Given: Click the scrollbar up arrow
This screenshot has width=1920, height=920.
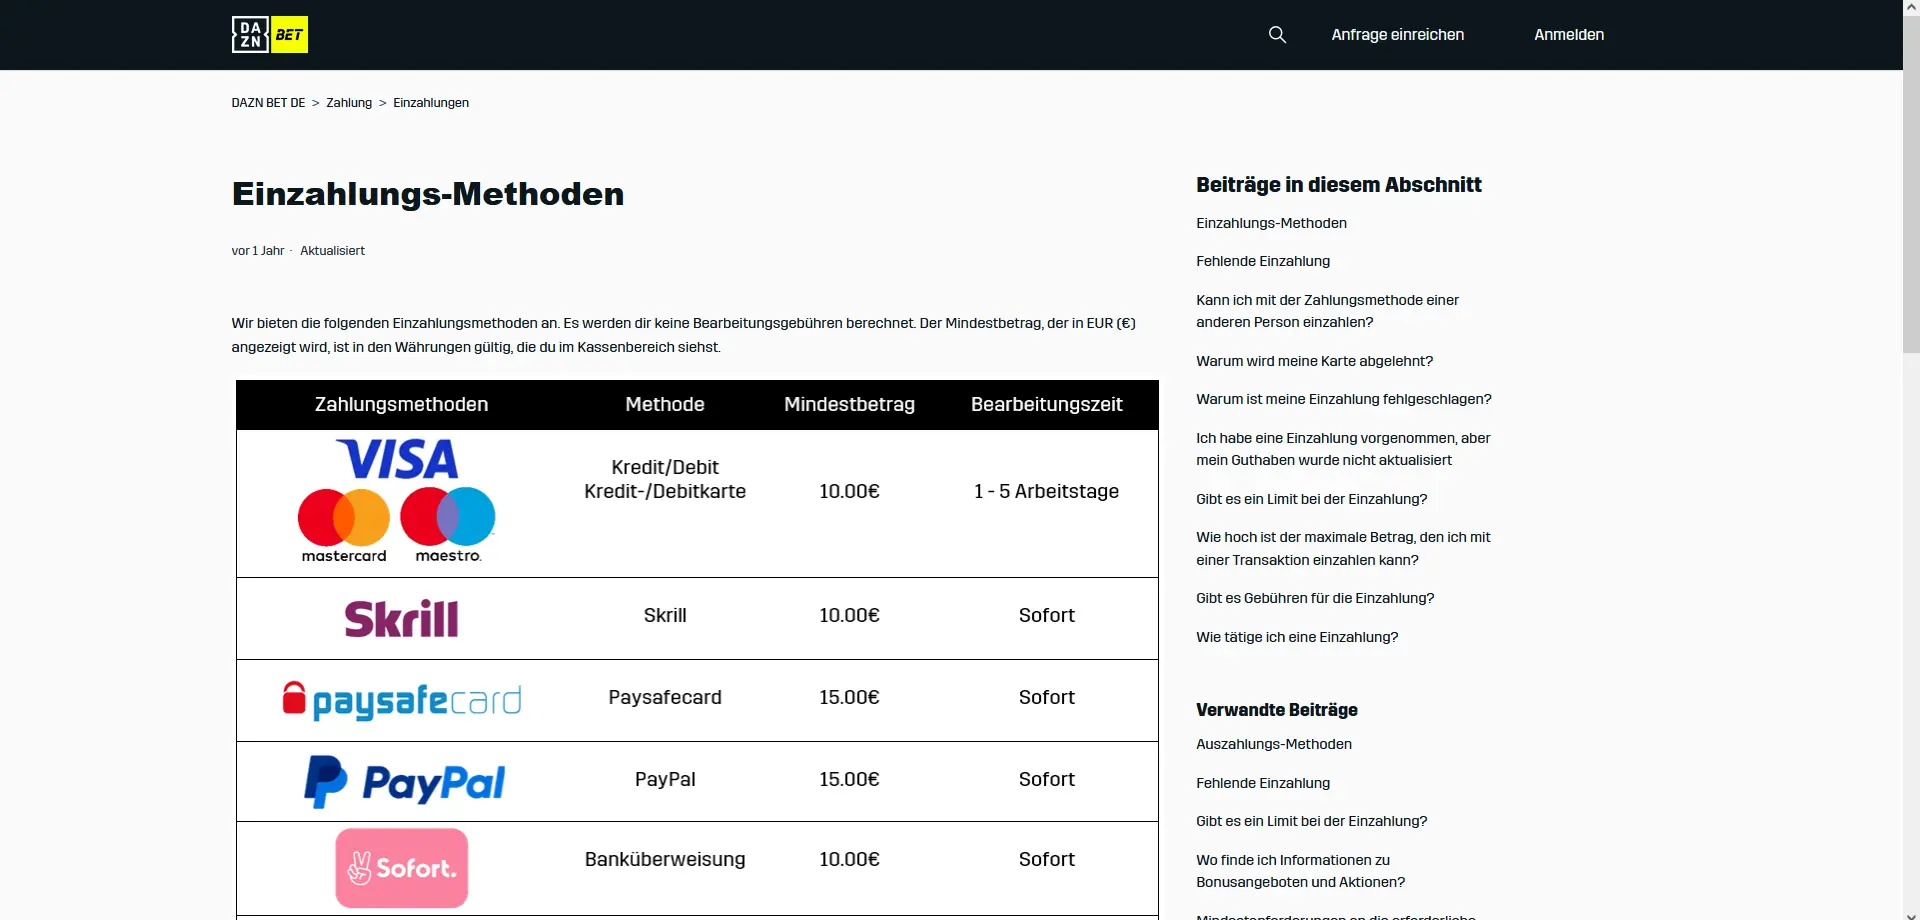Looking at the screenshot, I should click(1911, 8).
